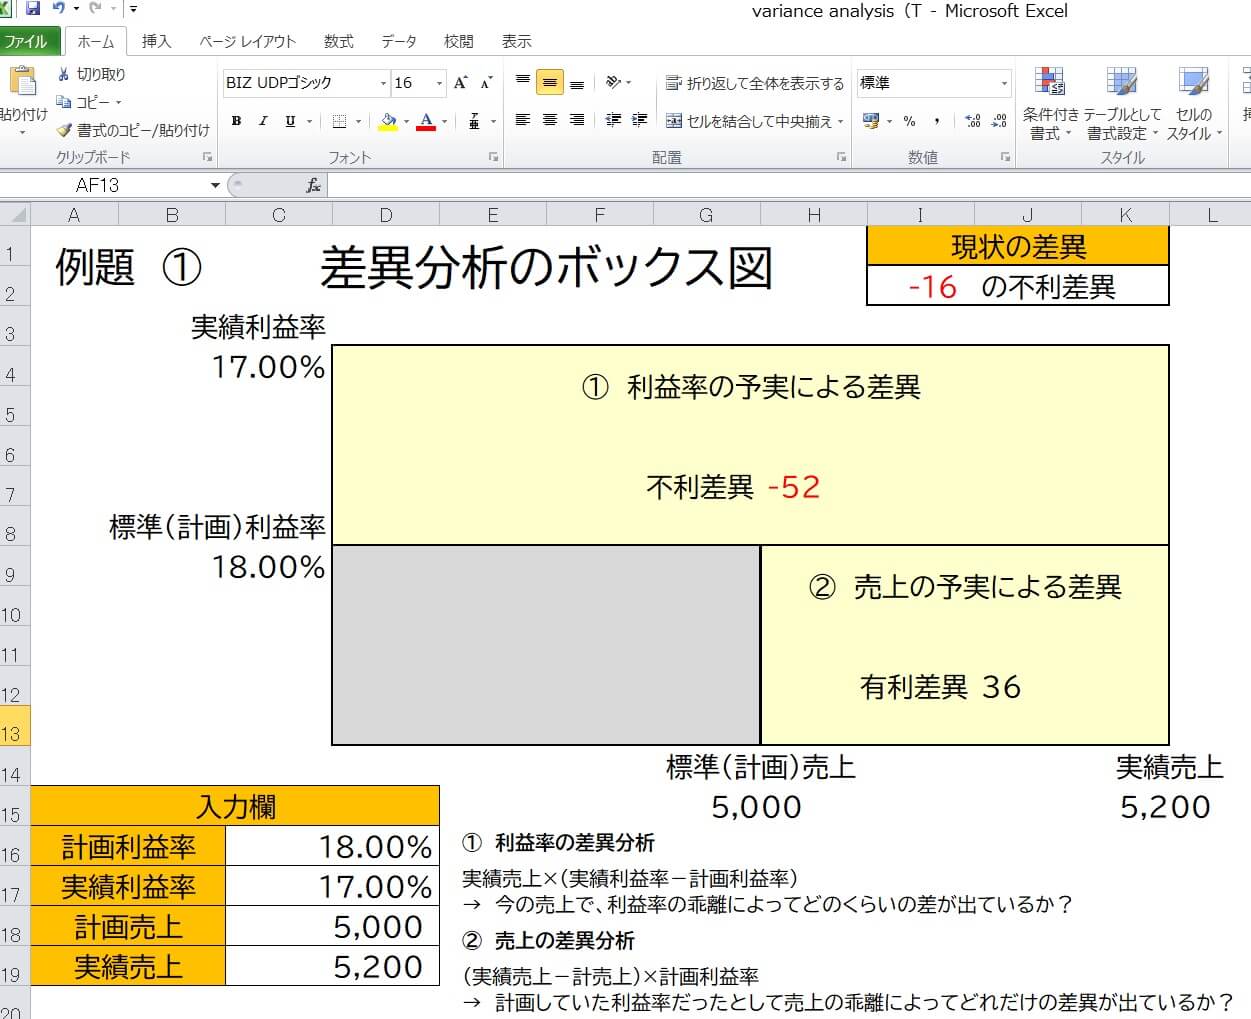Select the Format Painter brush icon
Image resolution: width=1251 pixels, height=1019 pixels.
coord(64,130)
